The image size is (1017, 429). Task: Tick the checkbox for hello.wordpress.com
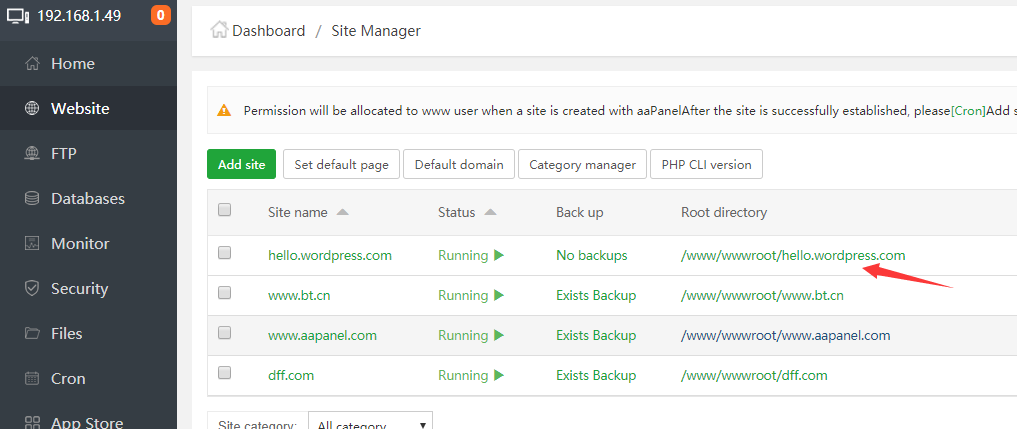[x=224, y=254]
